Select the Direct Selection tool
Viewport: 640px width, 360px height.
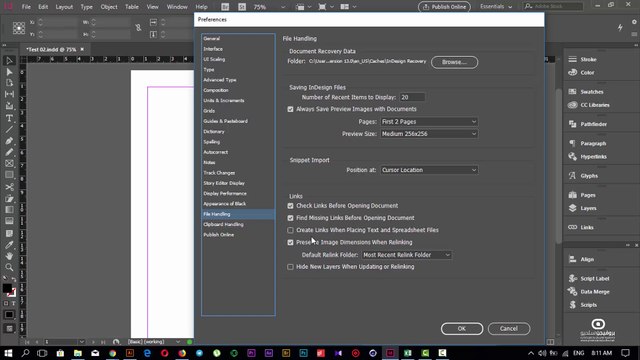9,72
